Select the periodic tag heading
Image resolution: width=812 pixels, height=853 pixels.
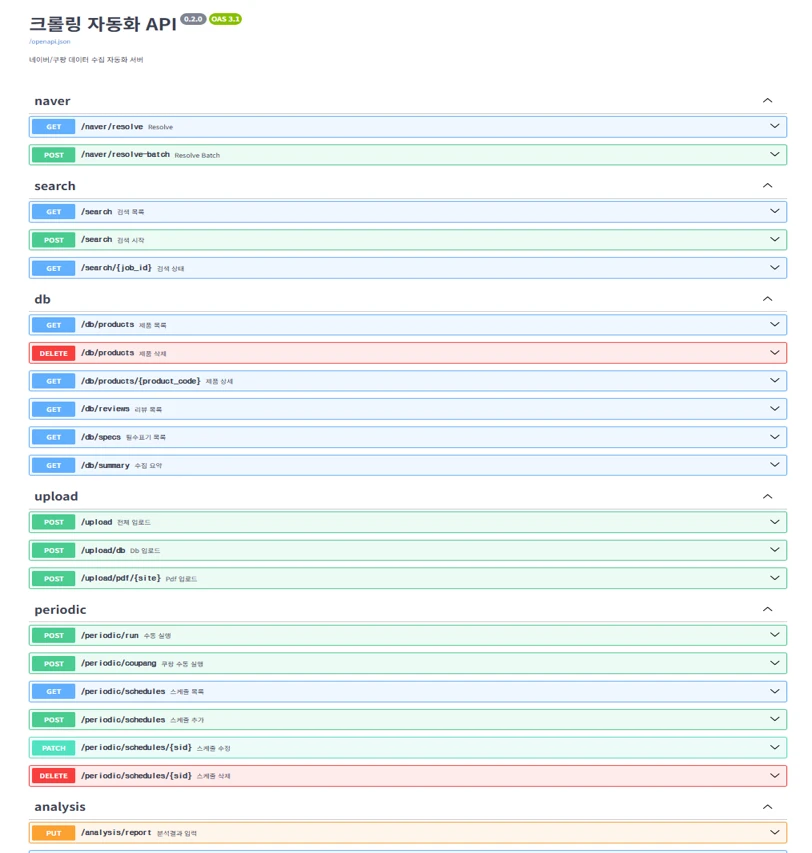coord(60,610)
